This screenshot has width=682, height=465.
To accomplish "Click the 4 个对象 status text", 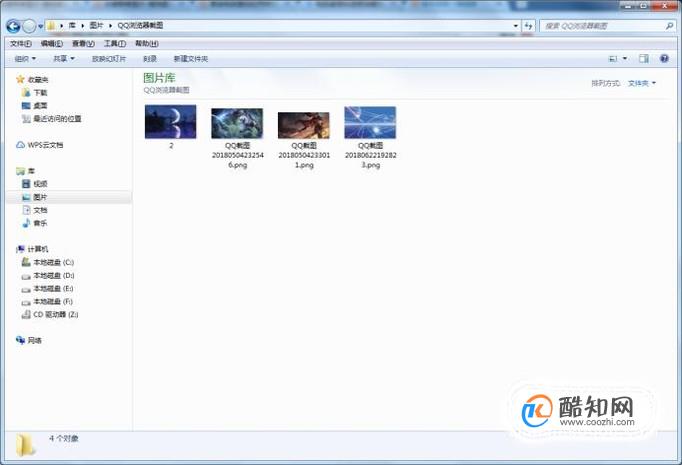I will [x=64, y=438].
